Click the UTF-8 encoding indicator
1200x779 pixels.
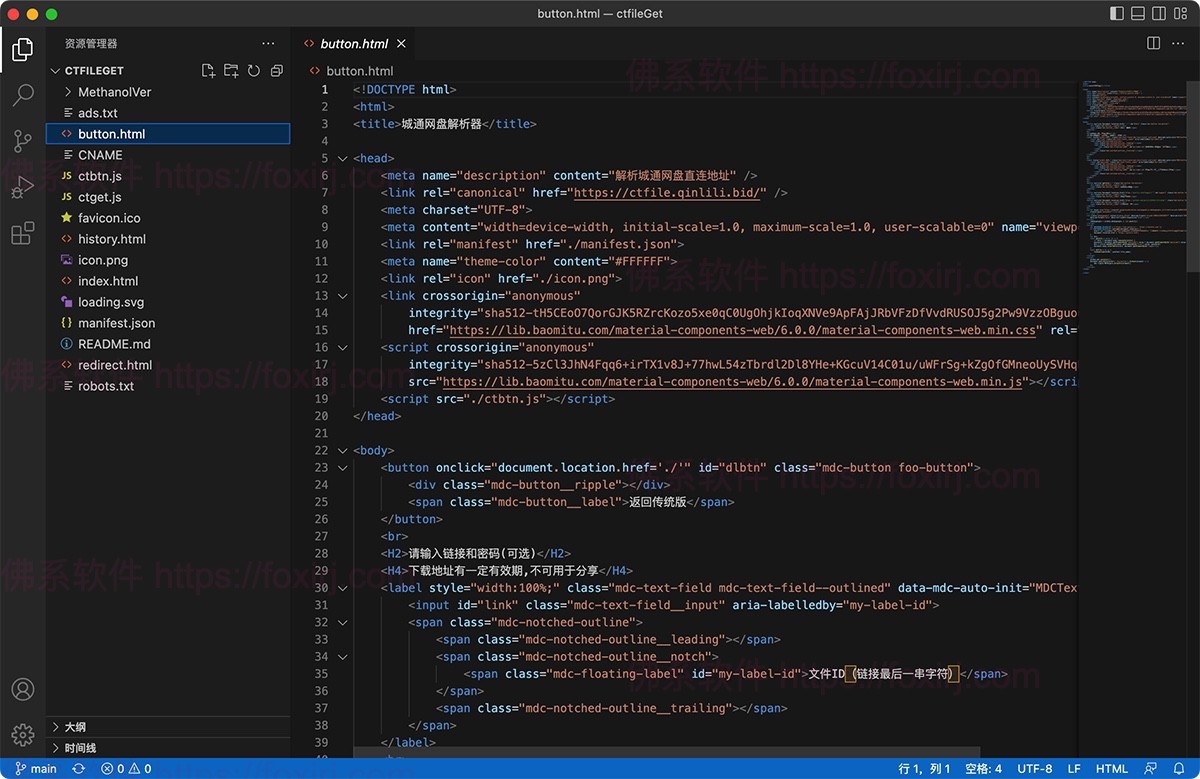coord(1034,769)
